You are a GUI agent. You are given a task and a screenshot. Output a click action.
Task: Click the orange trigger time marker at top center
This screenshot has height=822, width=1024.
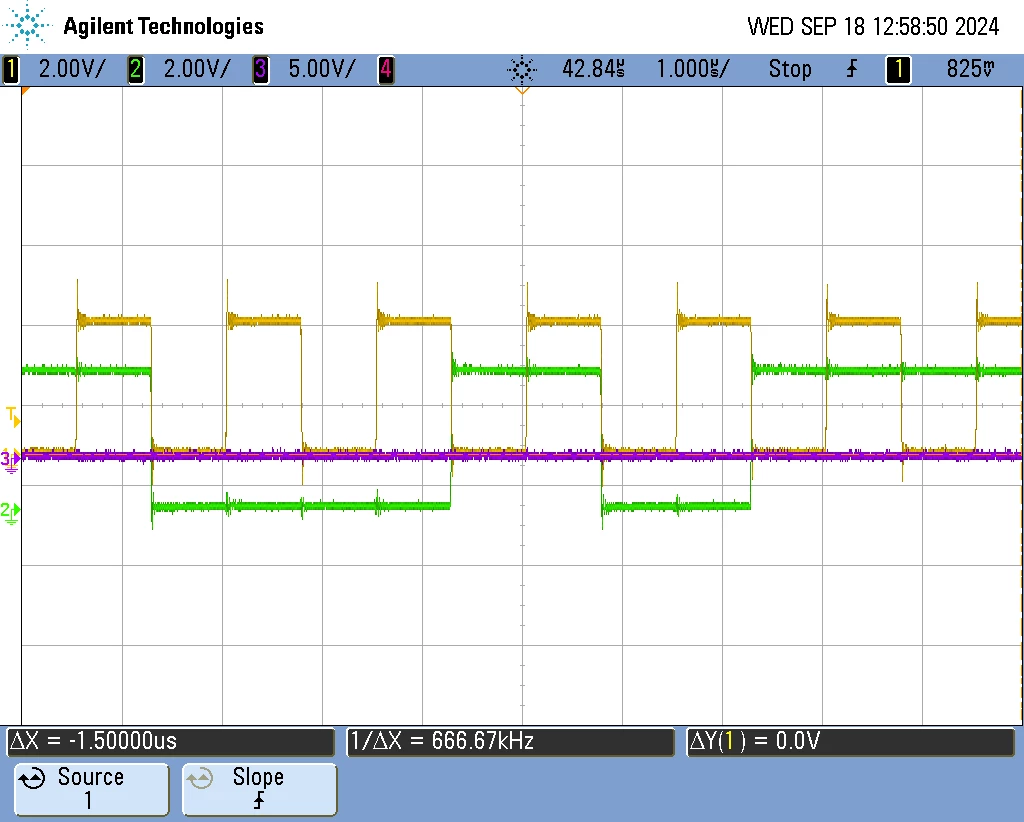tap(522, 91)
